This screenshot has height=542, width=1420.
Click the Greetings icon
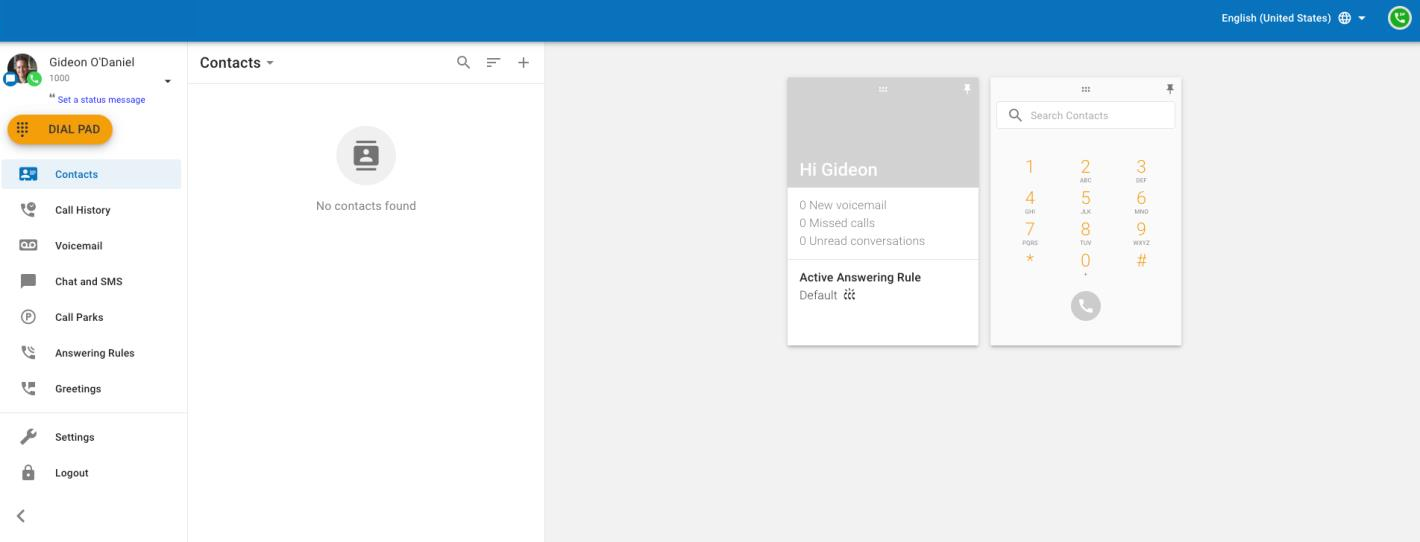(x=28, y=389)
